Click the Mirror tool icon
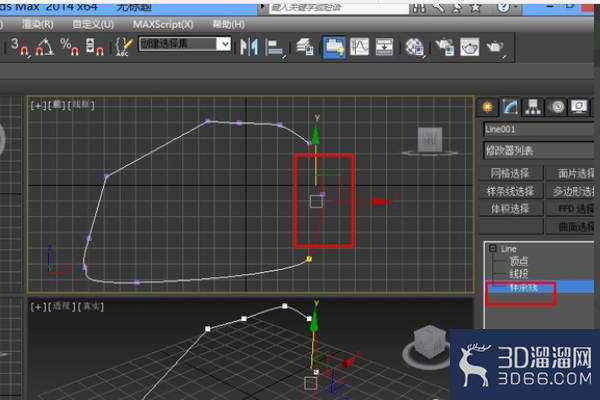This screenshot has height=400, width=600. 249,47
